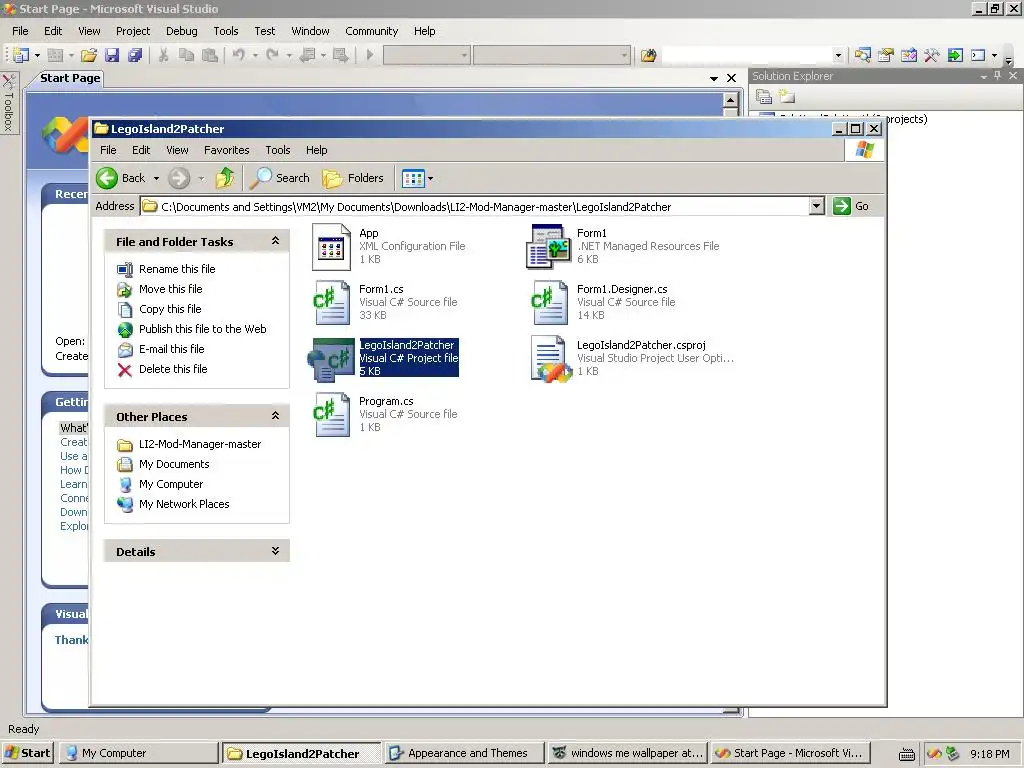Open the Community menu in Visual Studio
1024x768 pixels.
point(372,31)
